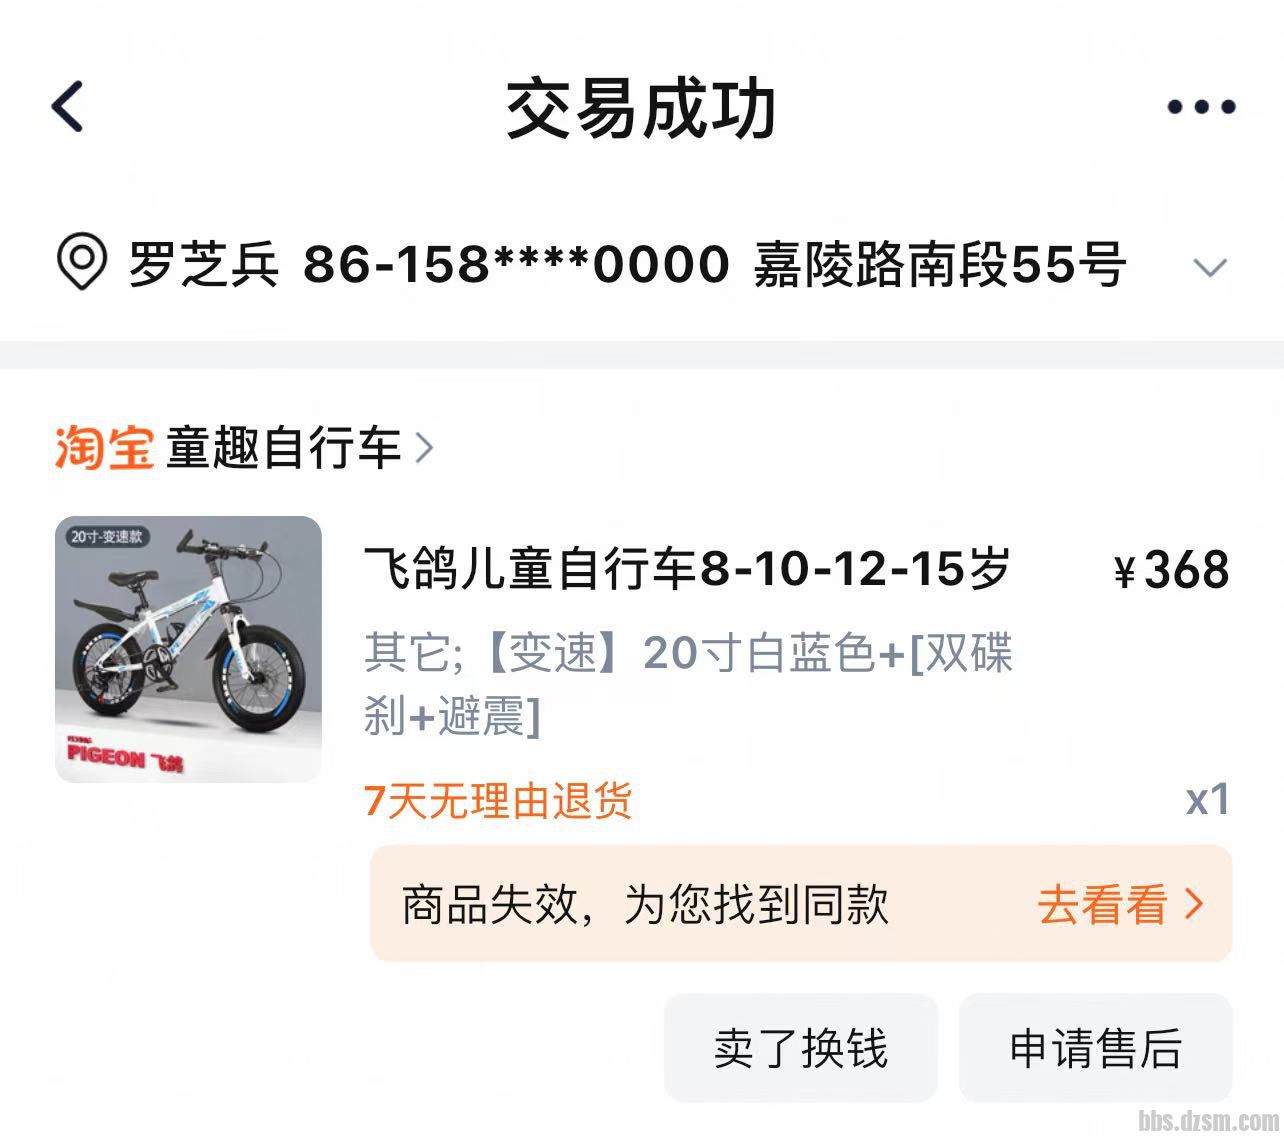
Task: Tap the ¥368 price
Action: coord(1171,570)
